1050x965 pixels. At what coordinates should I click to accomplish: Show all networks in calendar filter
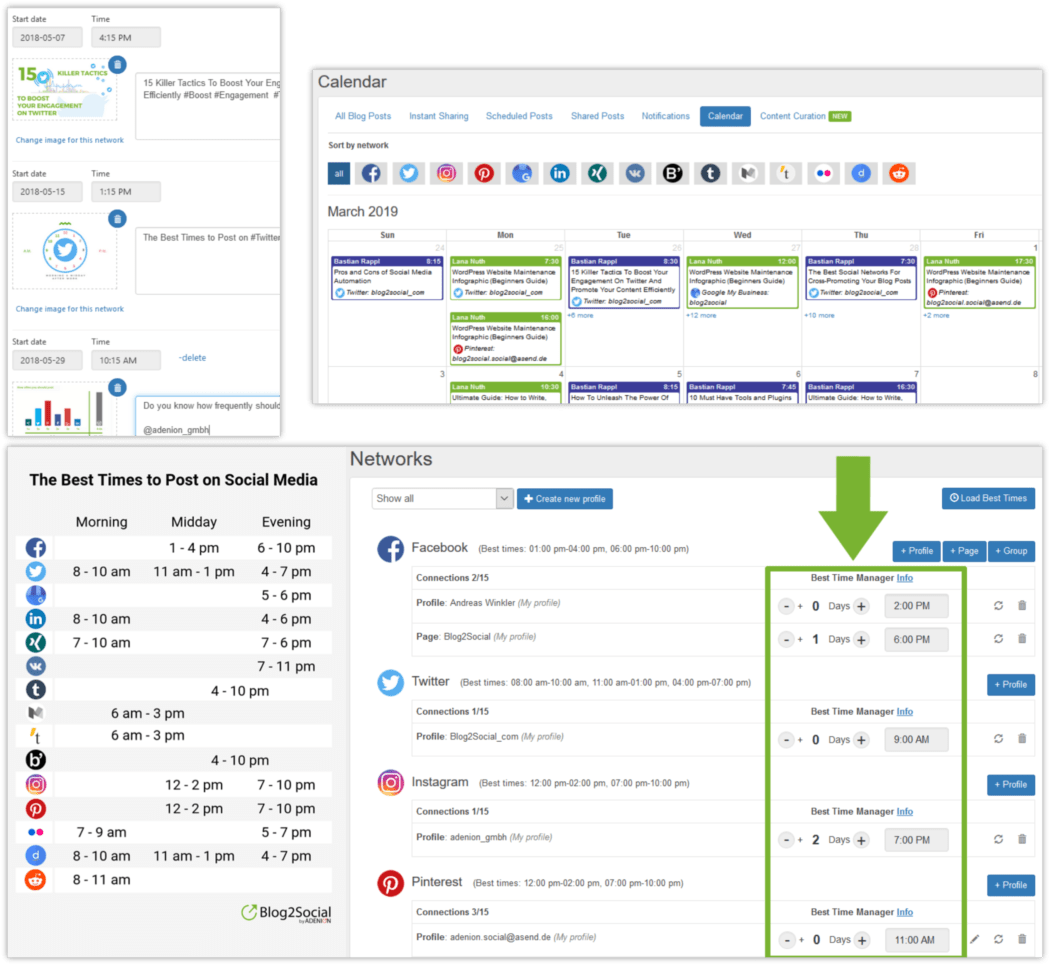pyautogui.click(x=339, y=173)
